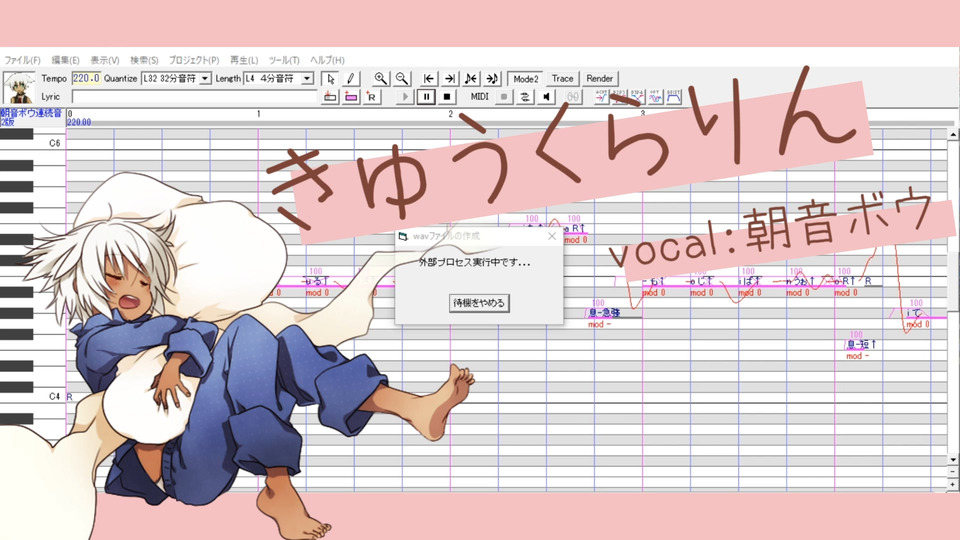960x540 pixels.
Task: Jump to end with right-bar arrow icon
Action: (x=449, y=78)
